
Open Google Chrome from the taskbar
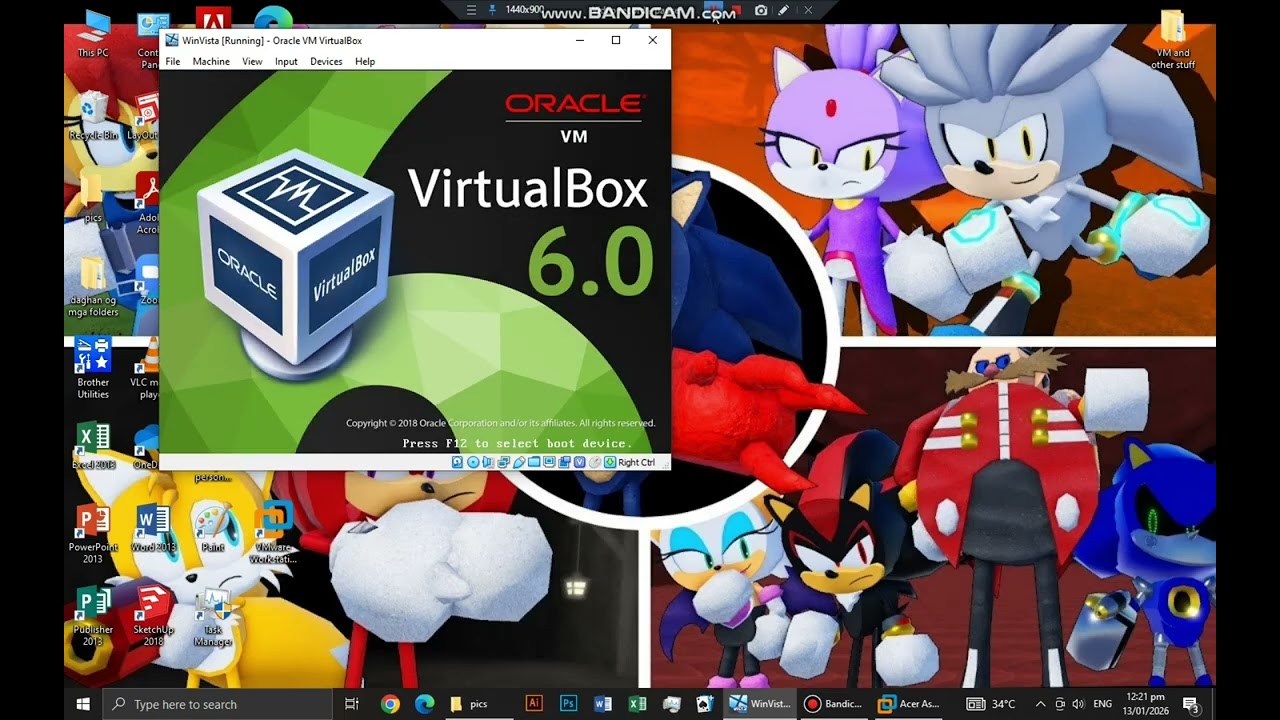point(390,704)
